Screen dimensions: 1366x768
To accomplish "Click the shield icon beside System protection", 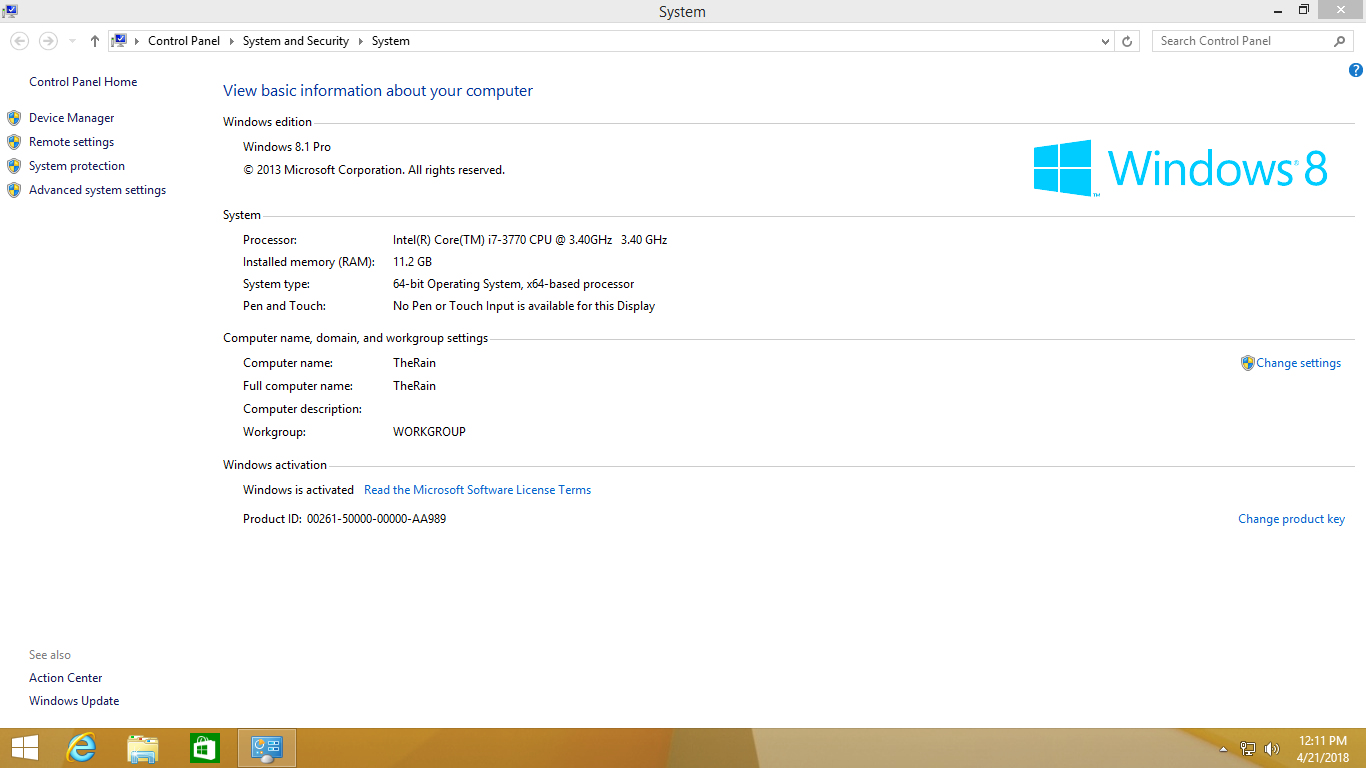I will pos(14,166).
